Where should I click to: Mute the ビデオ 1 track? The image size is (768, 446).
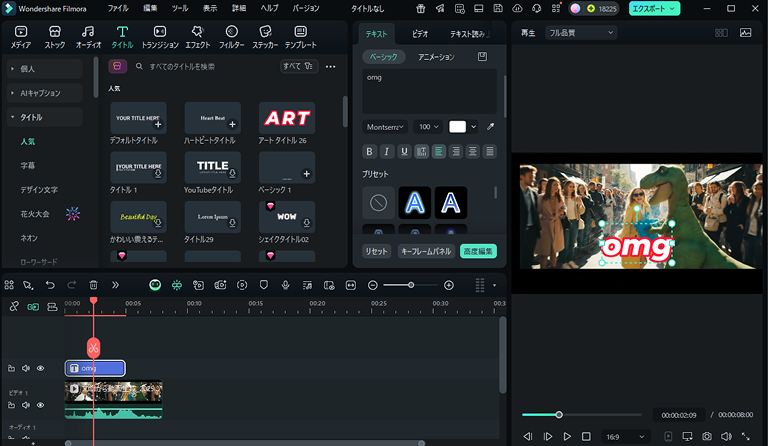(26, 405)
